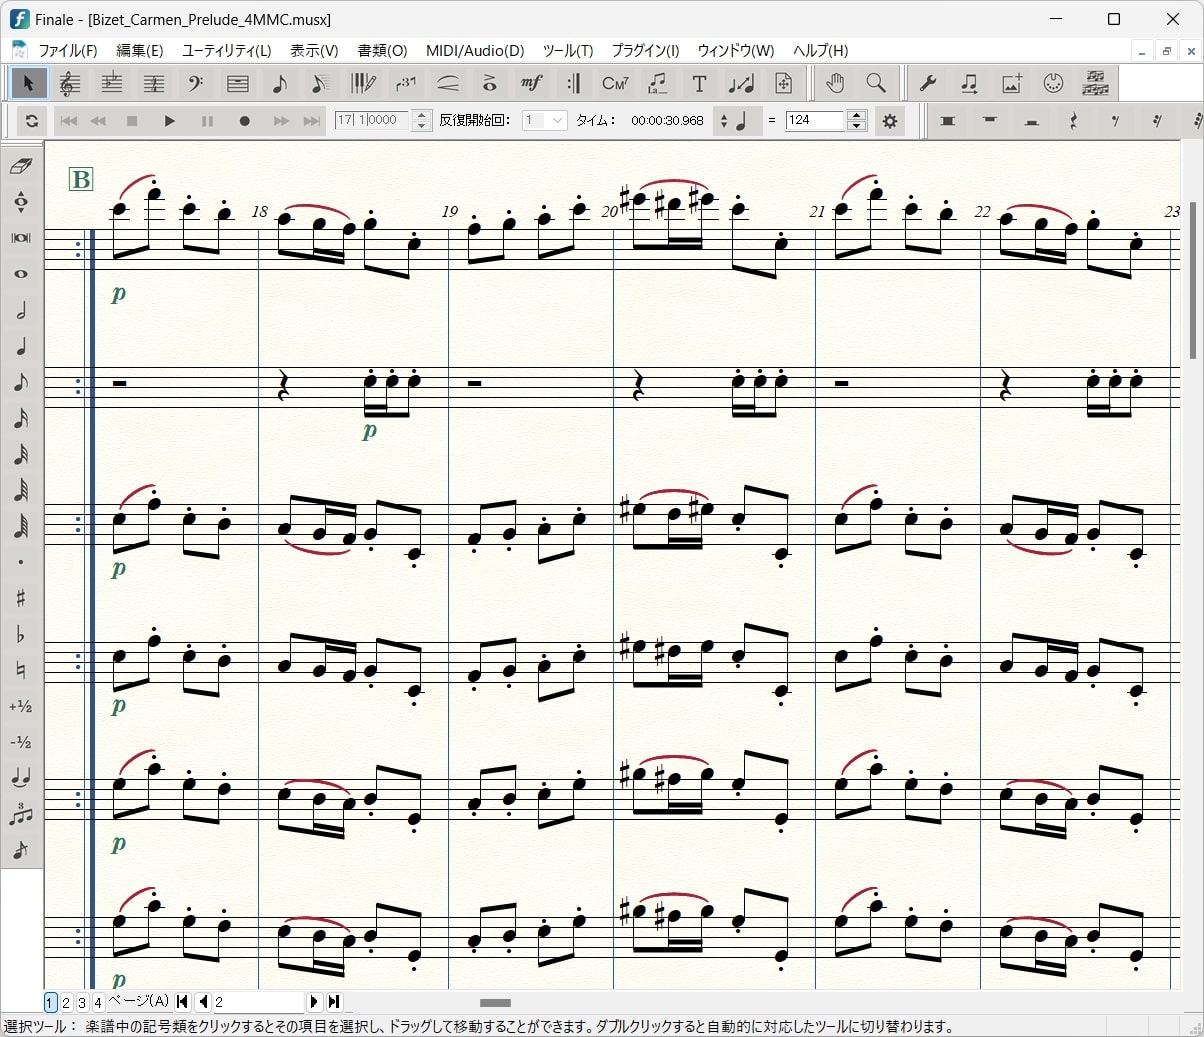The image size is (1204, 1037).
Task: Choose the 16th note duration in palette
Action: pos(21,418)
